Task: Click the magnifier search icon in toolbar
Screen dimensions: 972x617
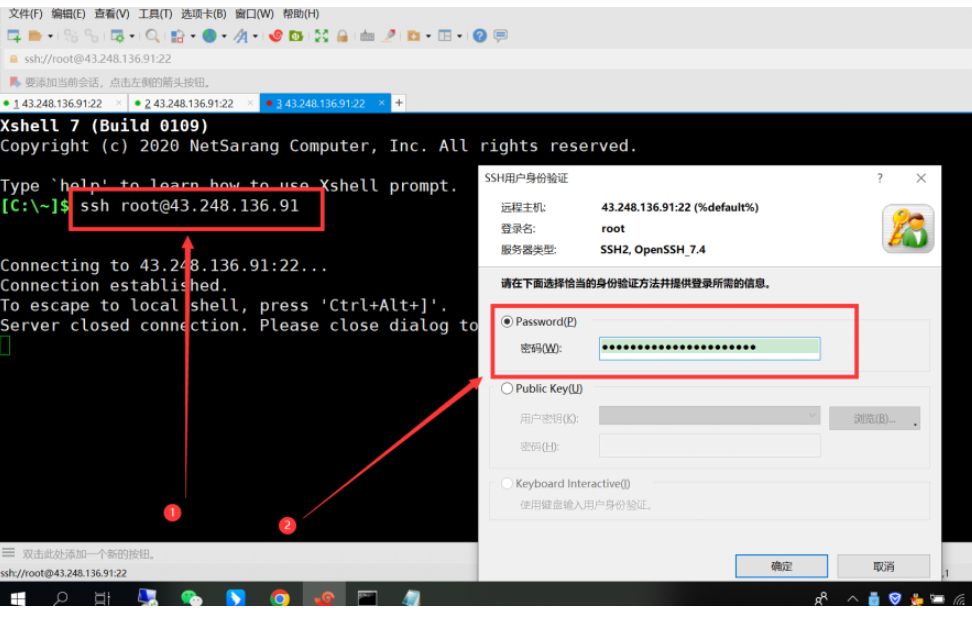Action: (152, 36)
